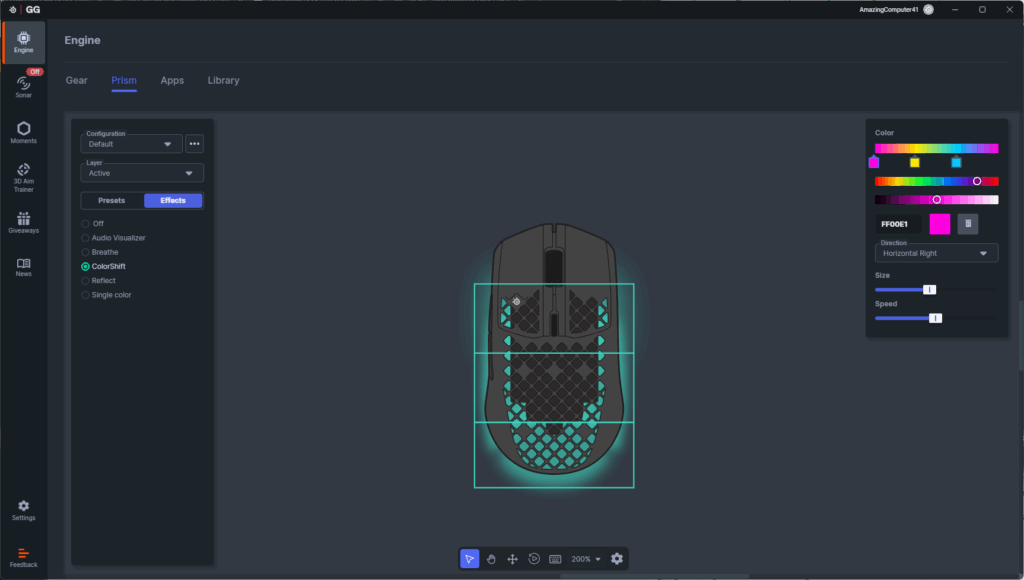Select the hand pan tool
1024x580 pixels.
click(x=491, y=559)
